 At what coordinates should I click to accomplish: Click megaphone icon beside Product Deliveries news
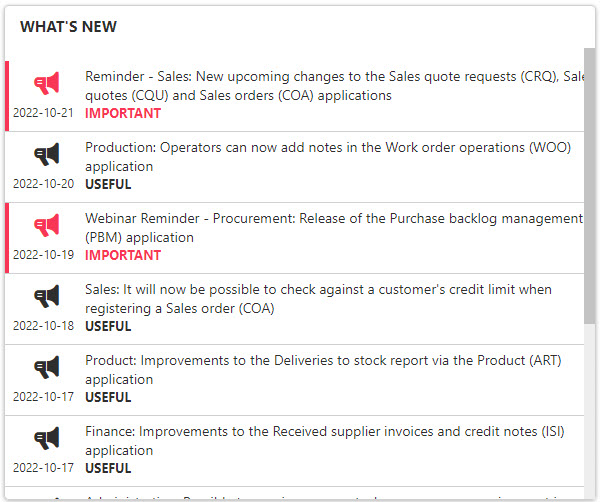click(x=47, y=367)
